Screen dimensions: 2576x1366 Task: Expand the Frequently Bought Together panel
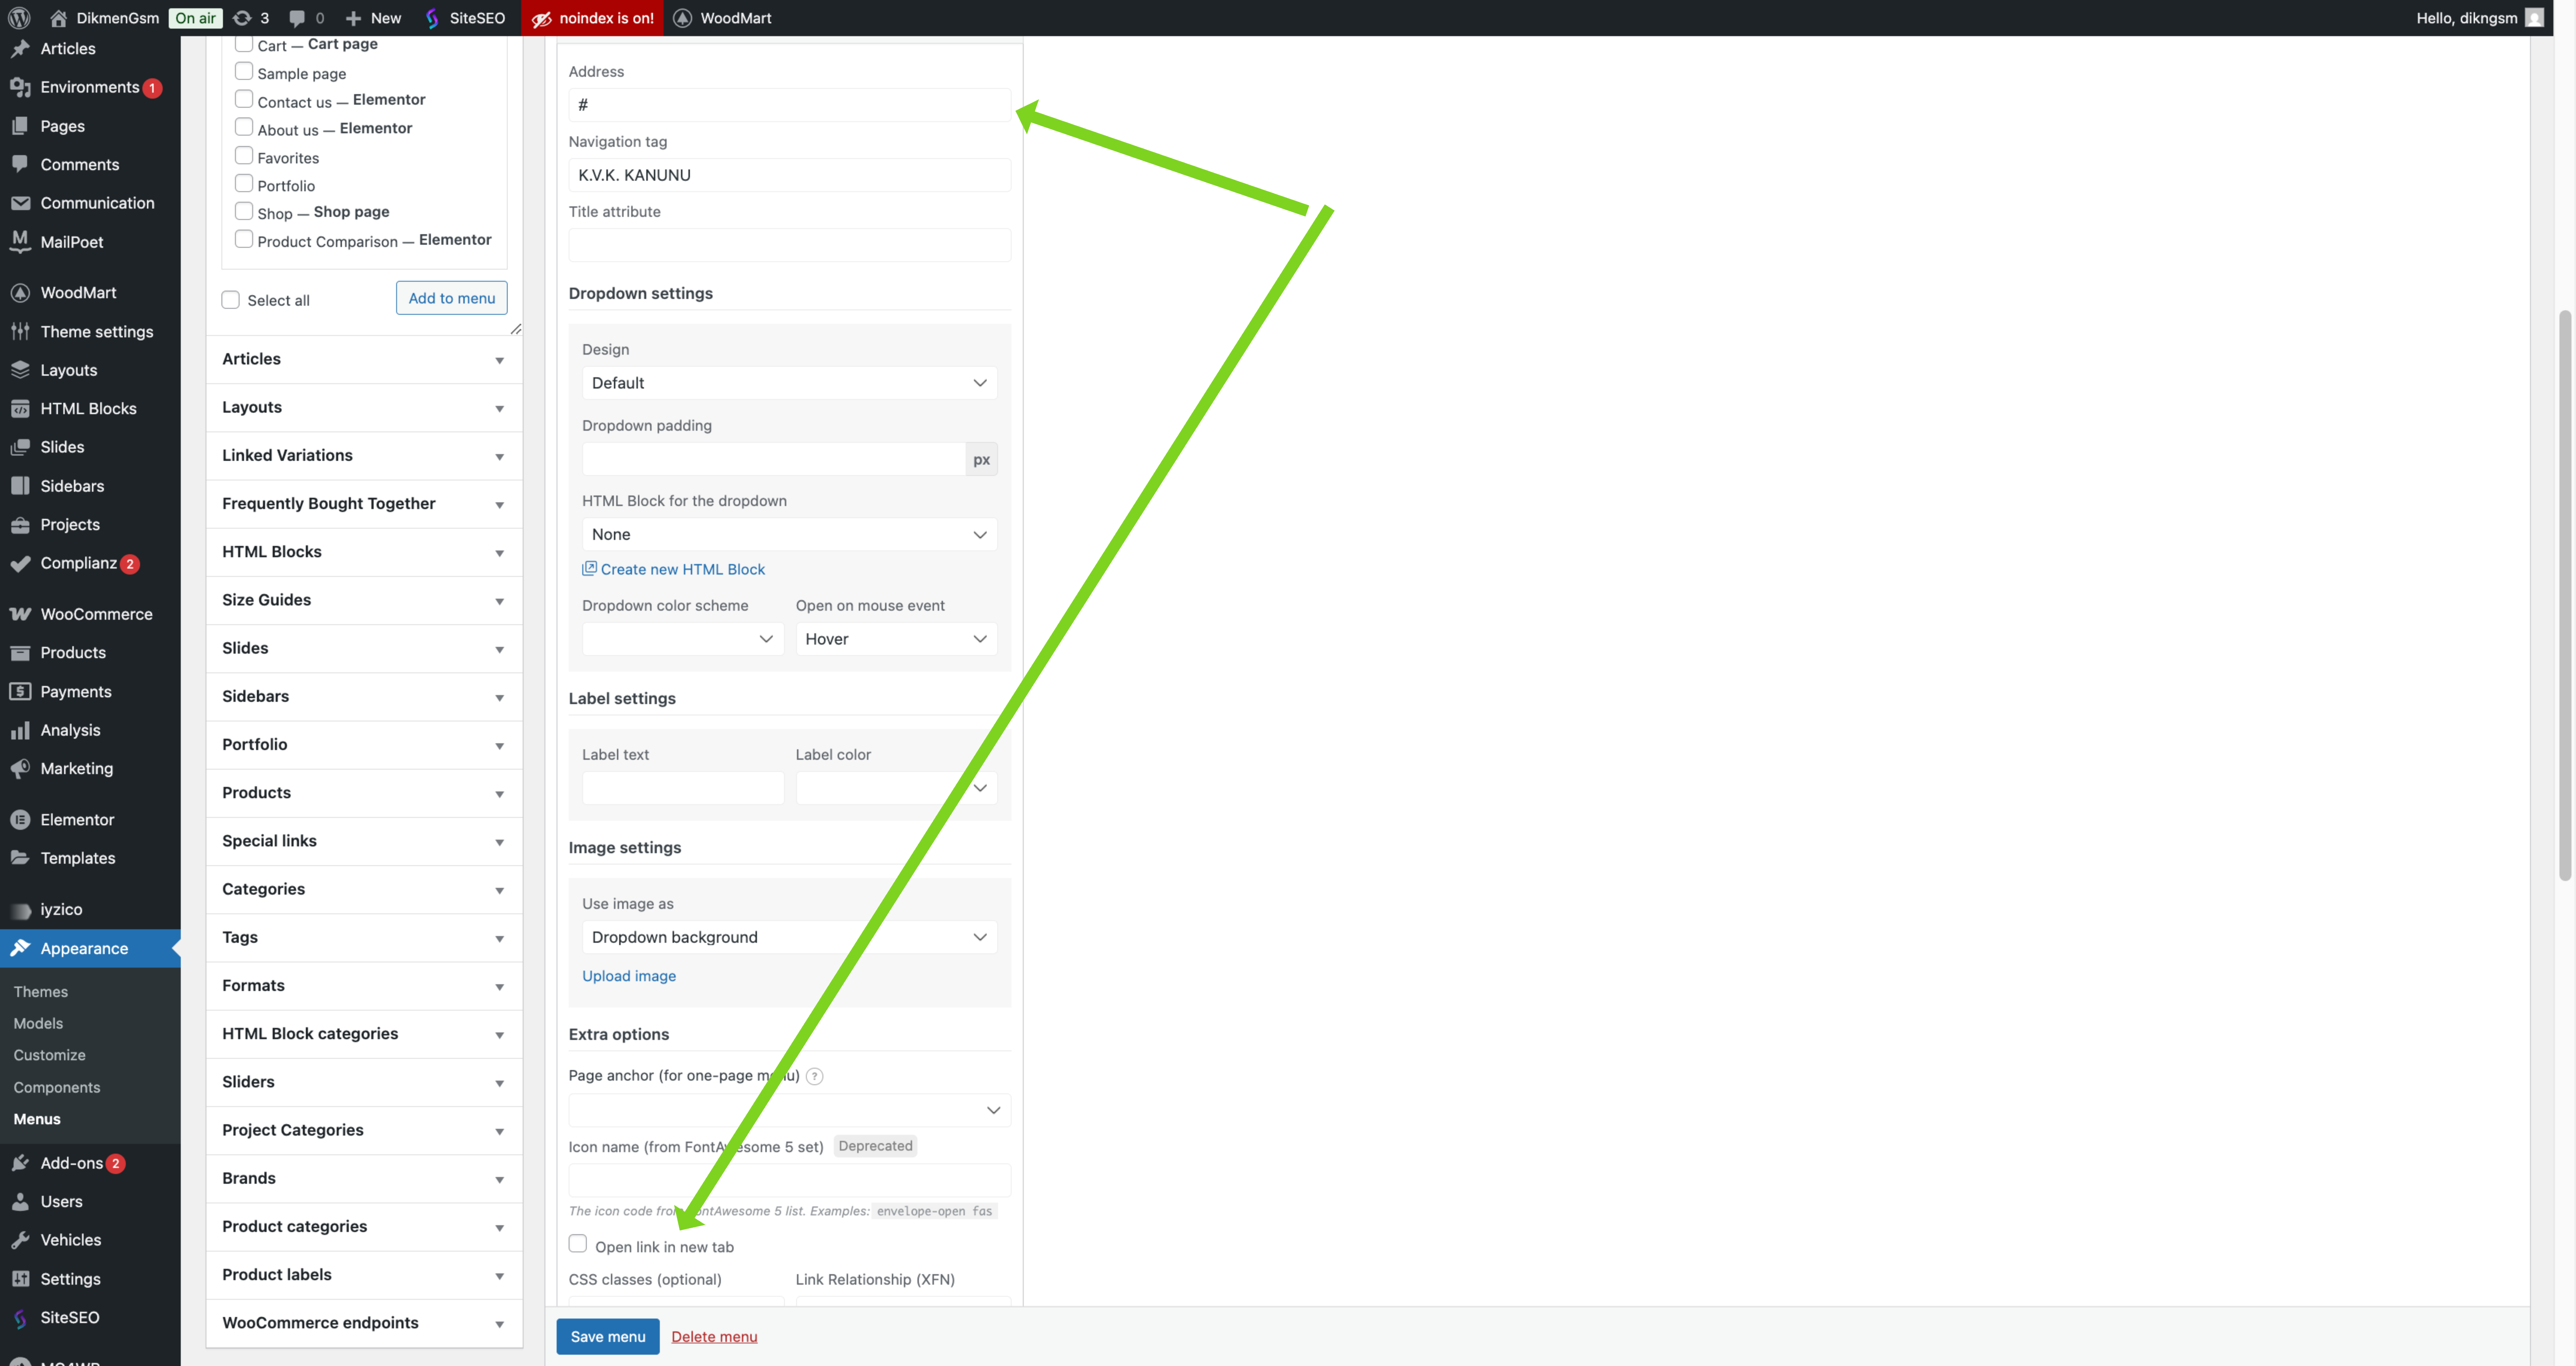[x=364, y=504]
